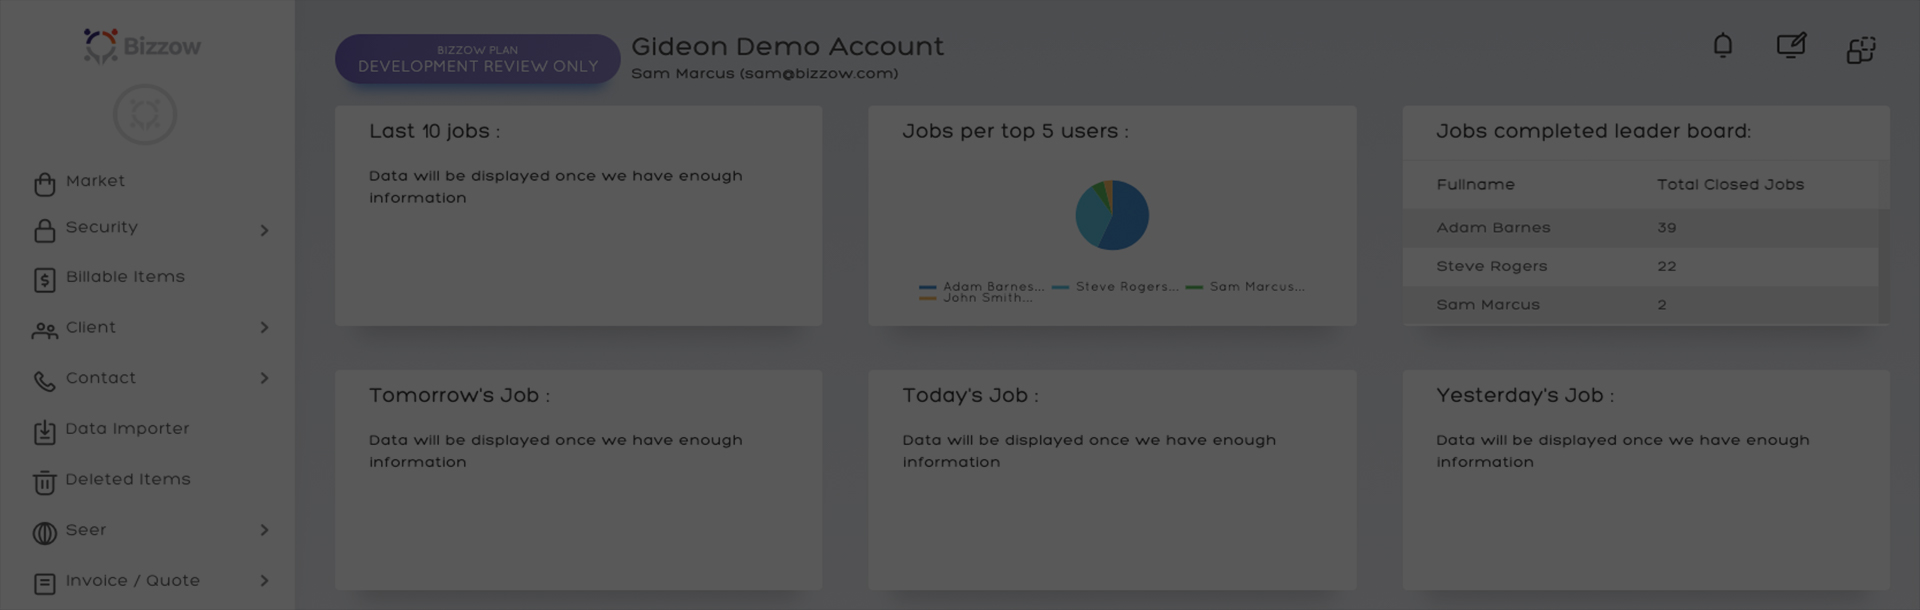This screenshot has width=1920, height=610.
Task: Expand the Client menu chevron
Action: coord(264,328)
